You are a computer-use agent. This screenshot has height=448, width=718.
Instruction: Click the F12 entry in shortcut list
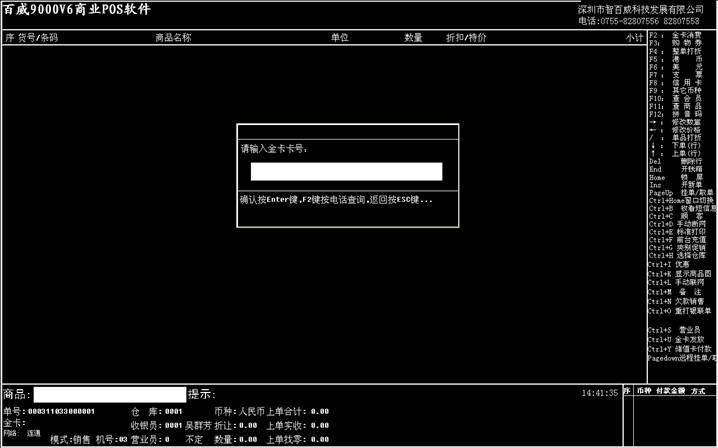[x=675, y=114]
